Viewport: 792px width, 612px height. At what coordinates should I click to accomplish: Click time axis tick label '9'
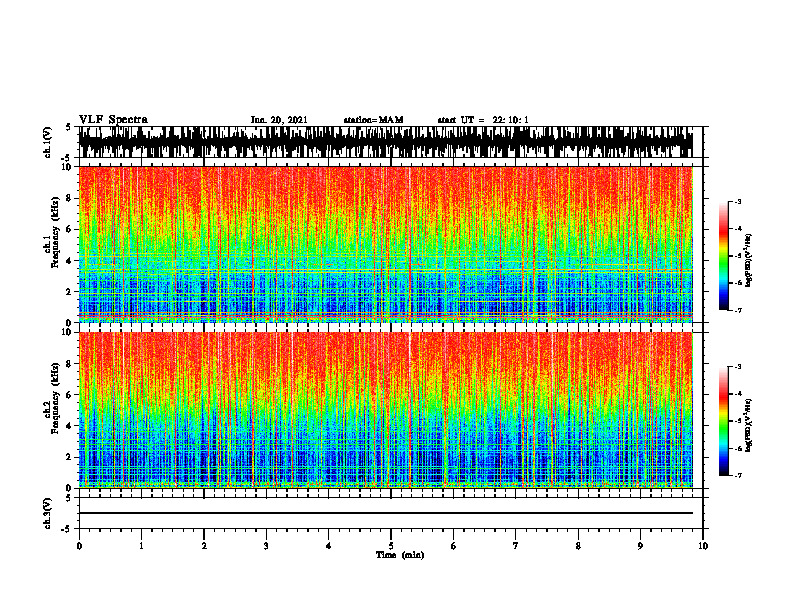tap(640, 546)
